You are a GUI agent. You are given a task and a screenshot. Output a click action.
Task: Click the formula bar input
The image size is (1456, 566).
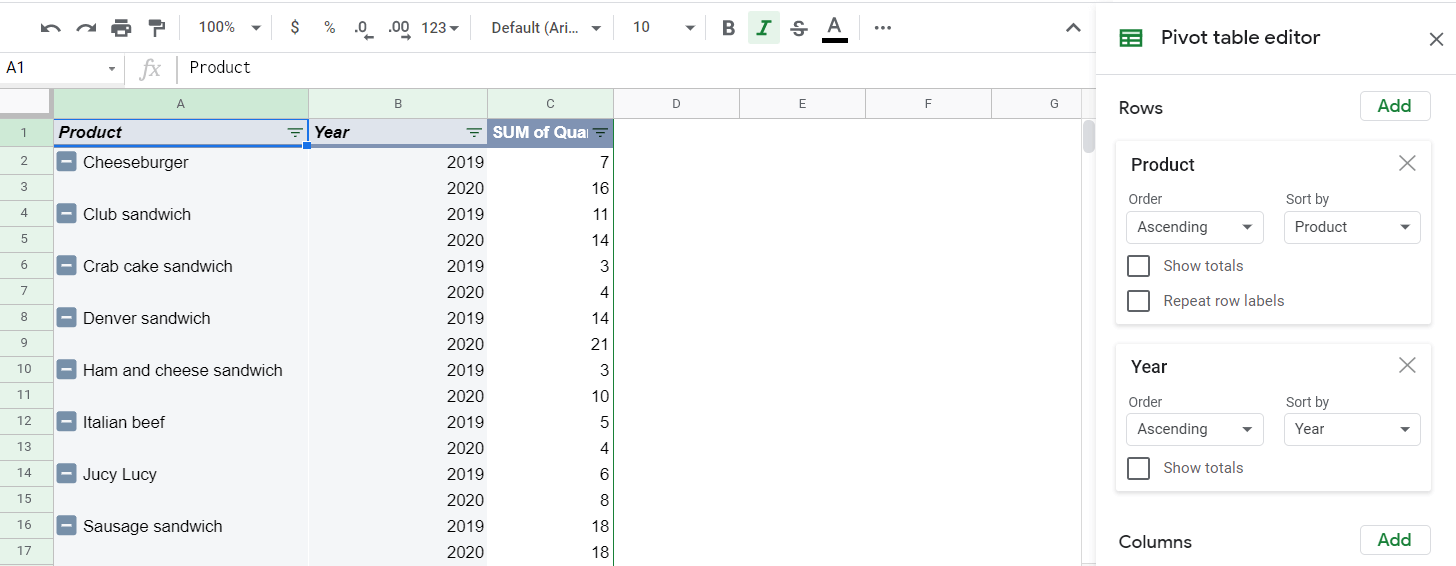click(636, 68)
